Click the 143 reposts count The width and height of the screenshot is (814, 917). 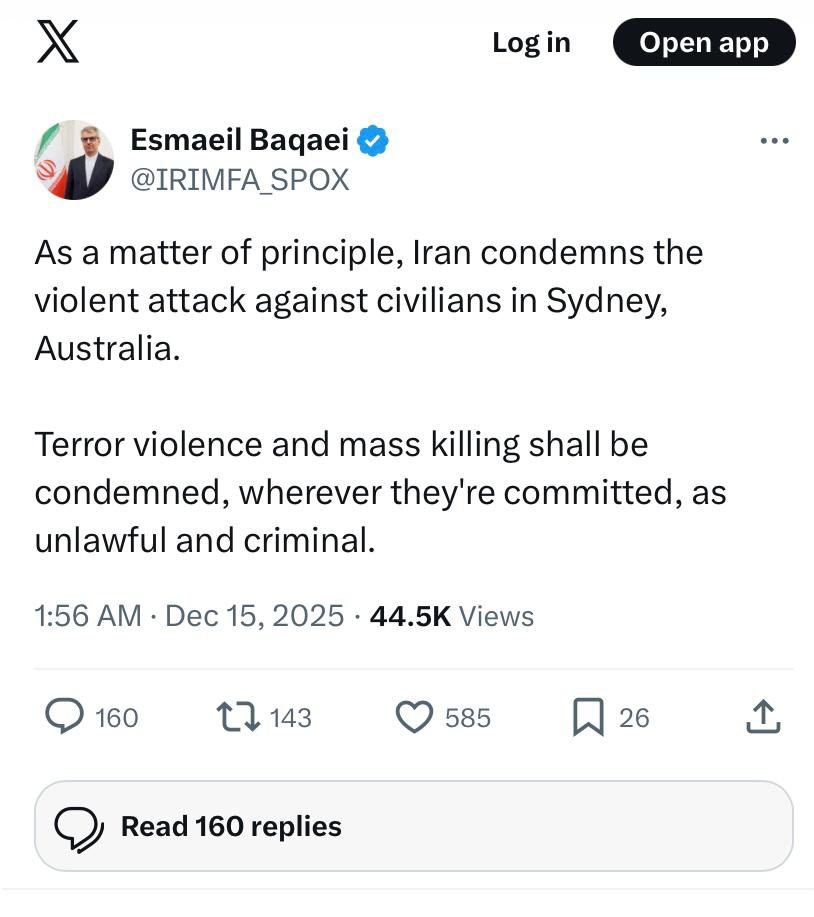(291, 718)
